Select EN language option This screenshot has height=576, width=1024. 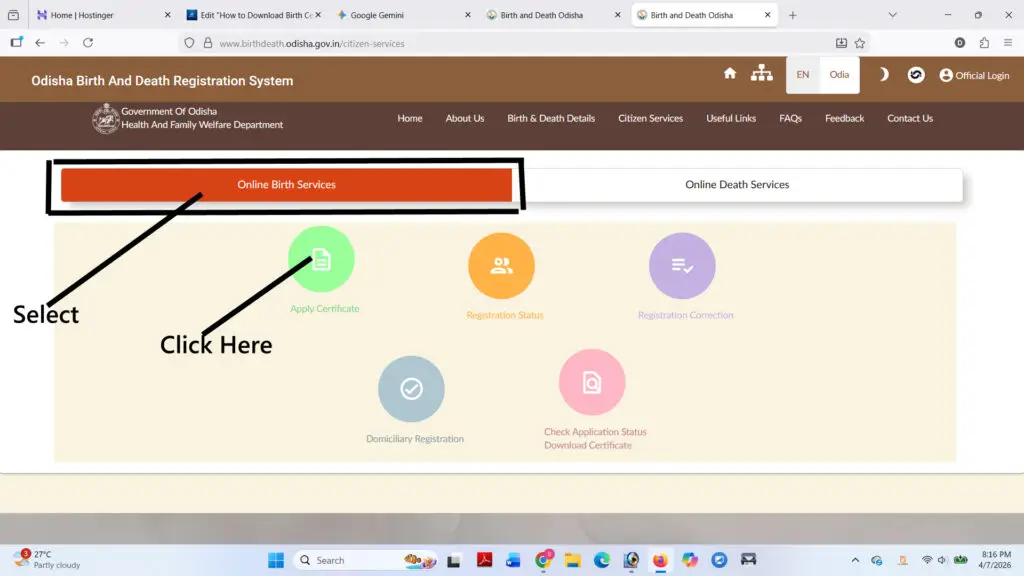(x=803, y=75)
